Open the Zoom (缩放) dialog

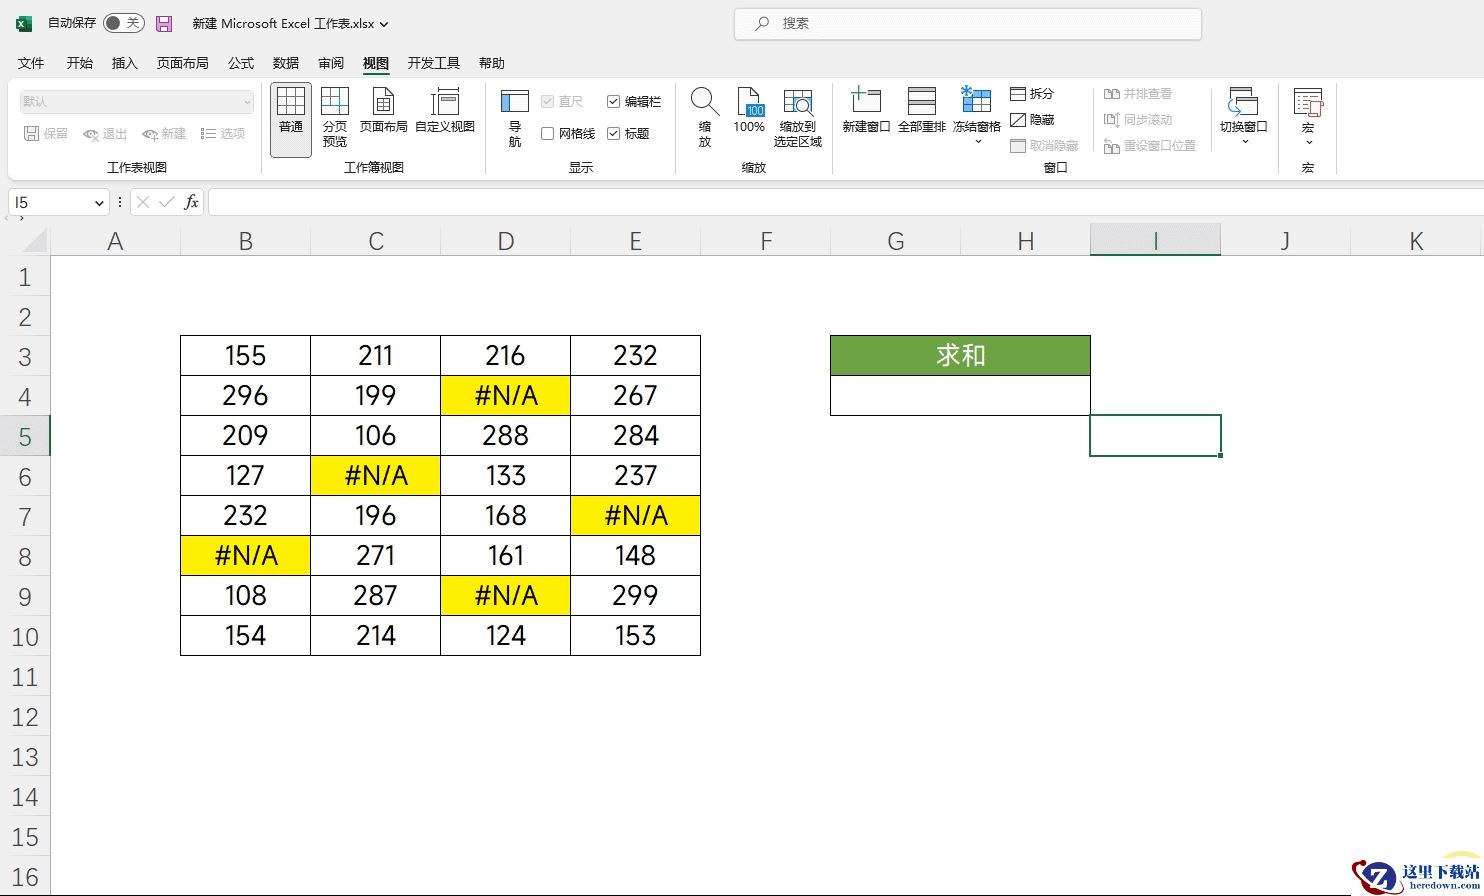[705, 117]
